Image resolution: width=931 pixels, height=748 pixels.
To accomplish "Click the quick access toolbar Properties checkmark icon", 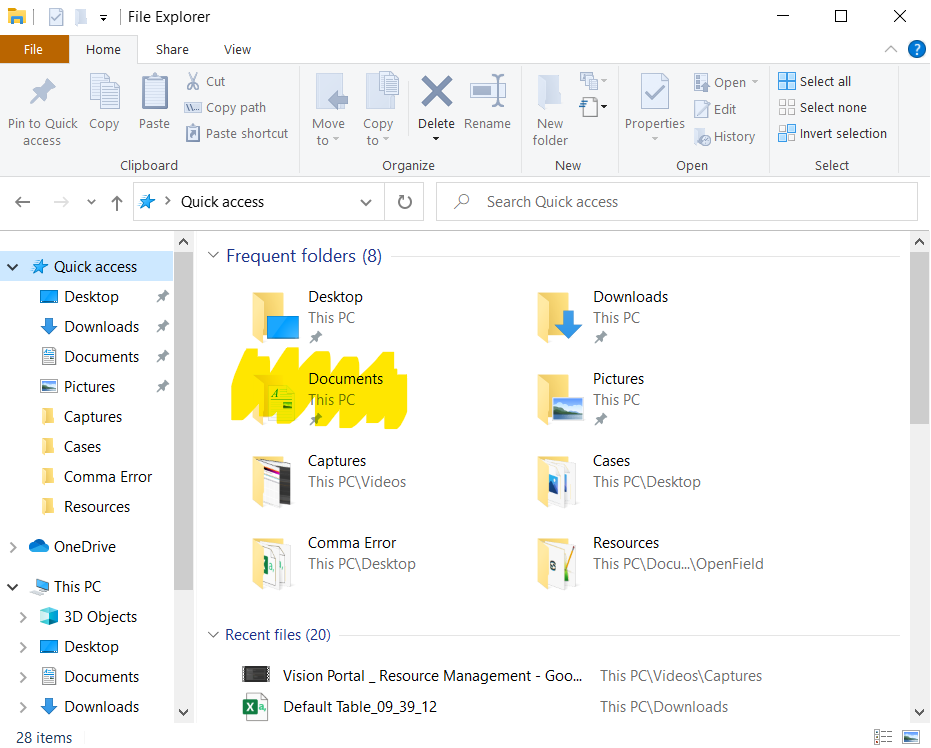I will tap(56, 17).
